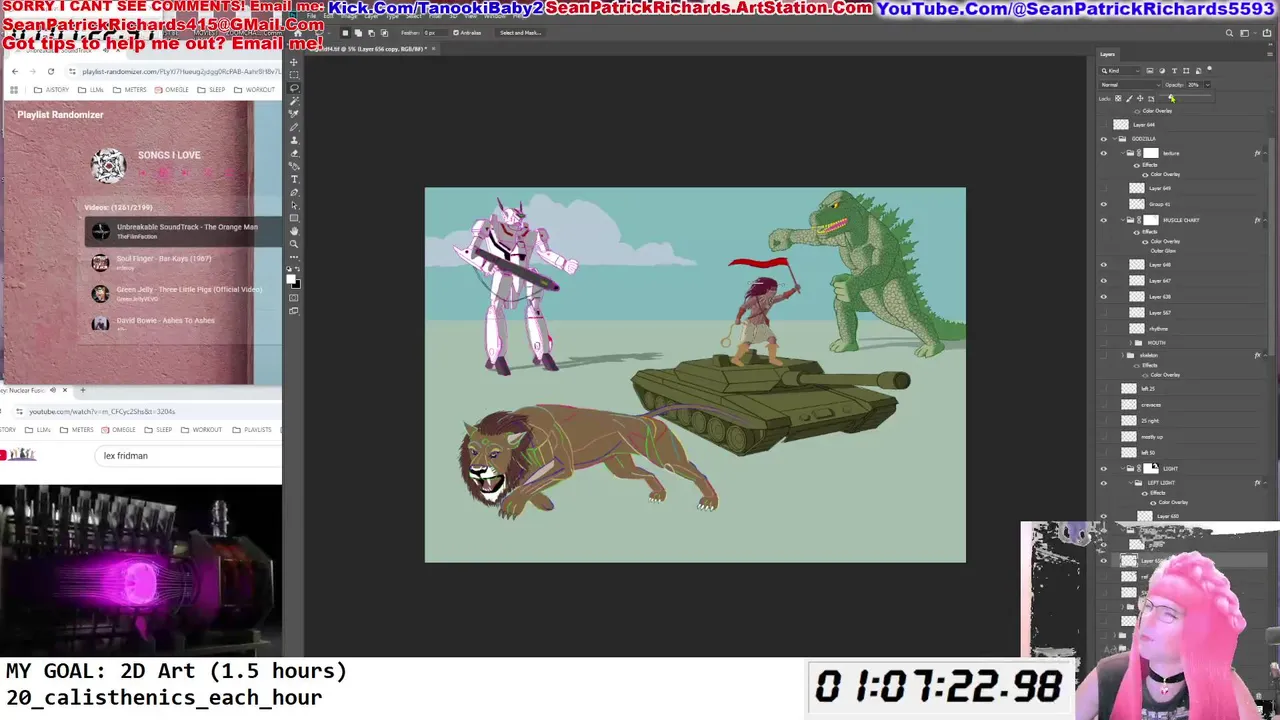
Task: Lock layer position icon in Layers
Action: [1140, 98]
